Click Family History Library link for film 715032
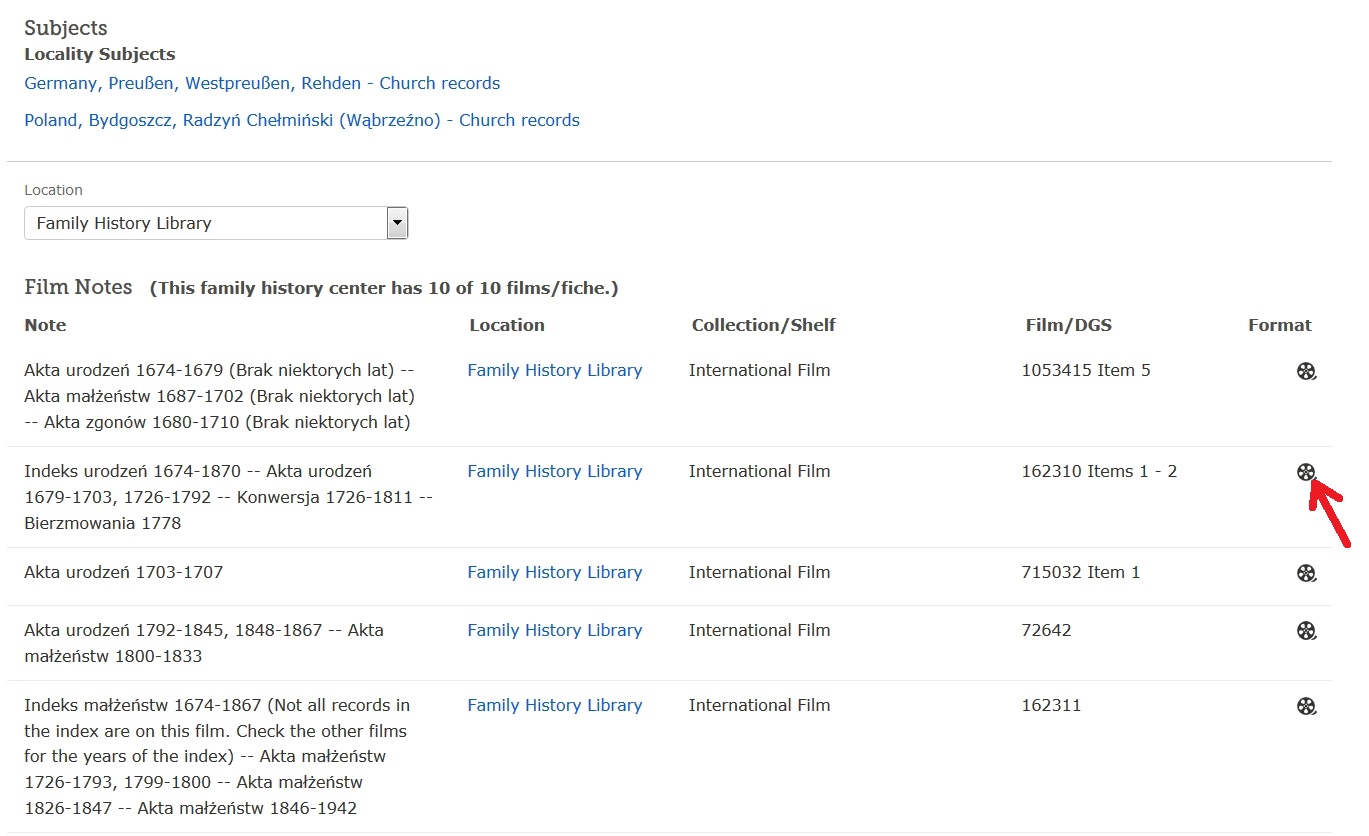Image resolution: width=1369 pixels, height=836 pixels. click(554, 572)
